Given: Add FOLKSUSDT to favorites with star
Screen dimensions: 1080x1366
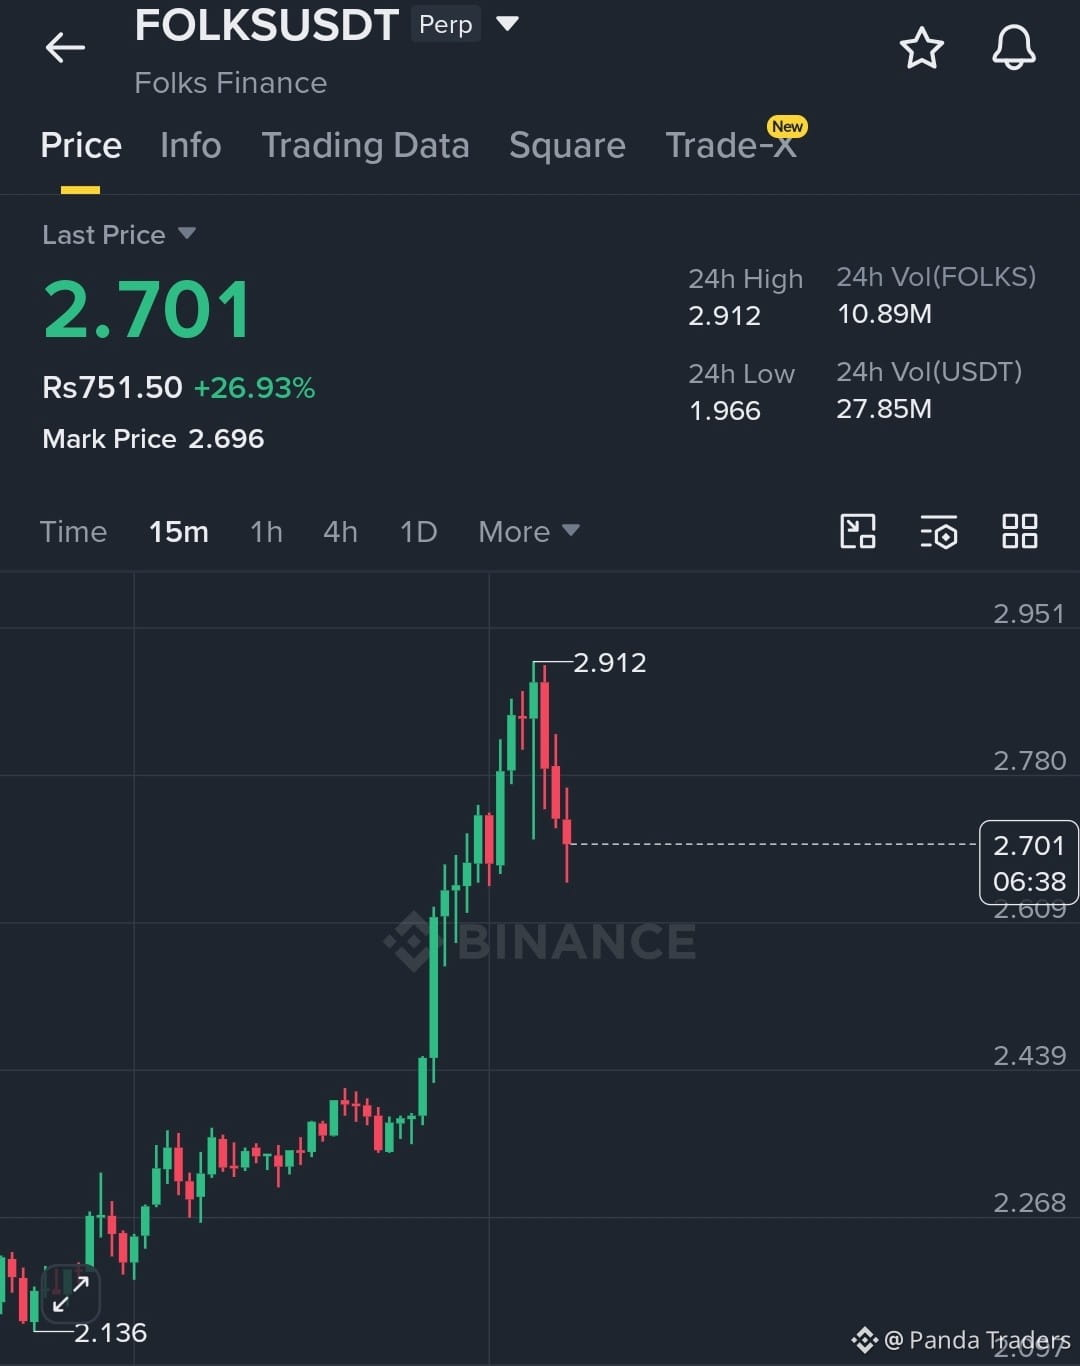Looking at the screenshot, I should tap(921, 48).
